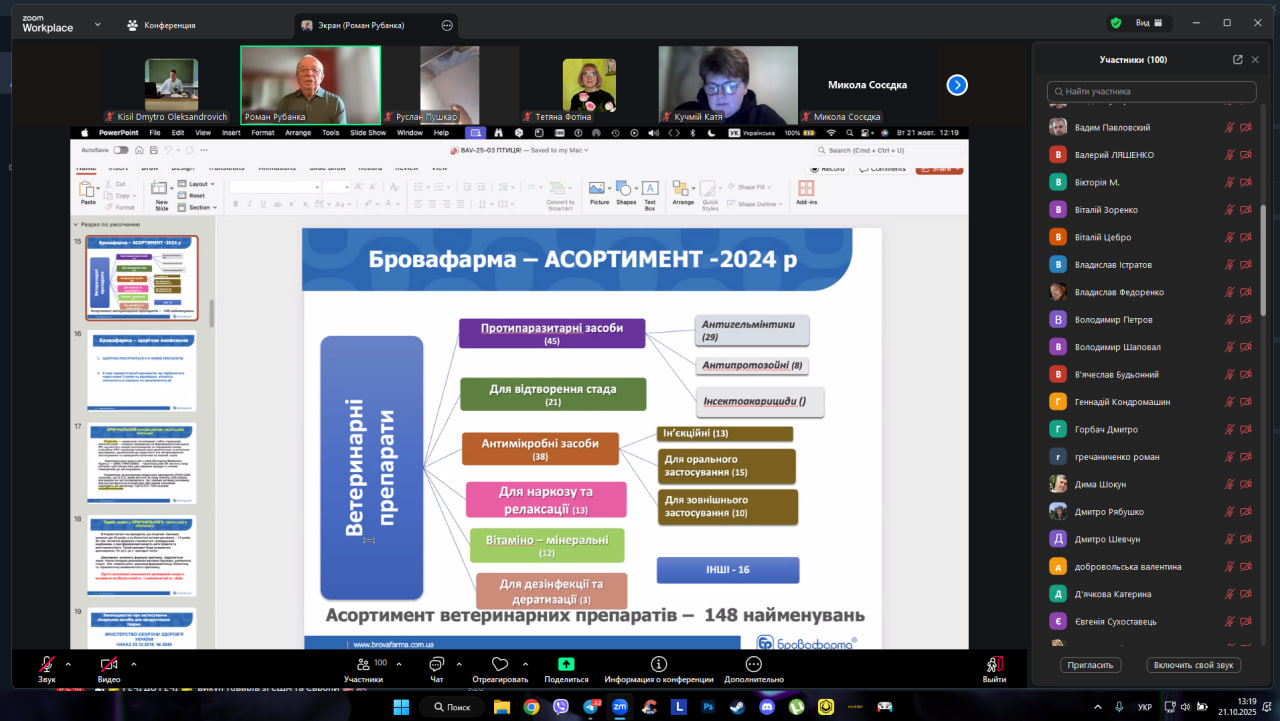Open Информация о конференции info icon

click(658, 664)
